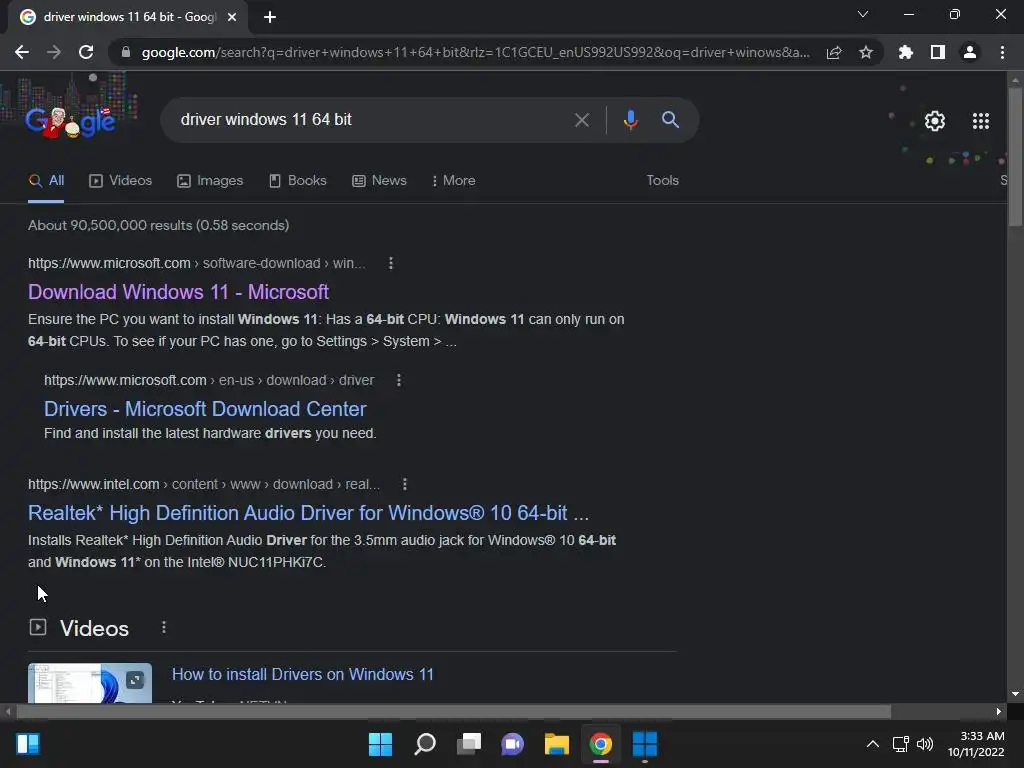Open the network status tray icon
The width and height of the screenshot is (1024, 768).
click(x=901, y=744)
